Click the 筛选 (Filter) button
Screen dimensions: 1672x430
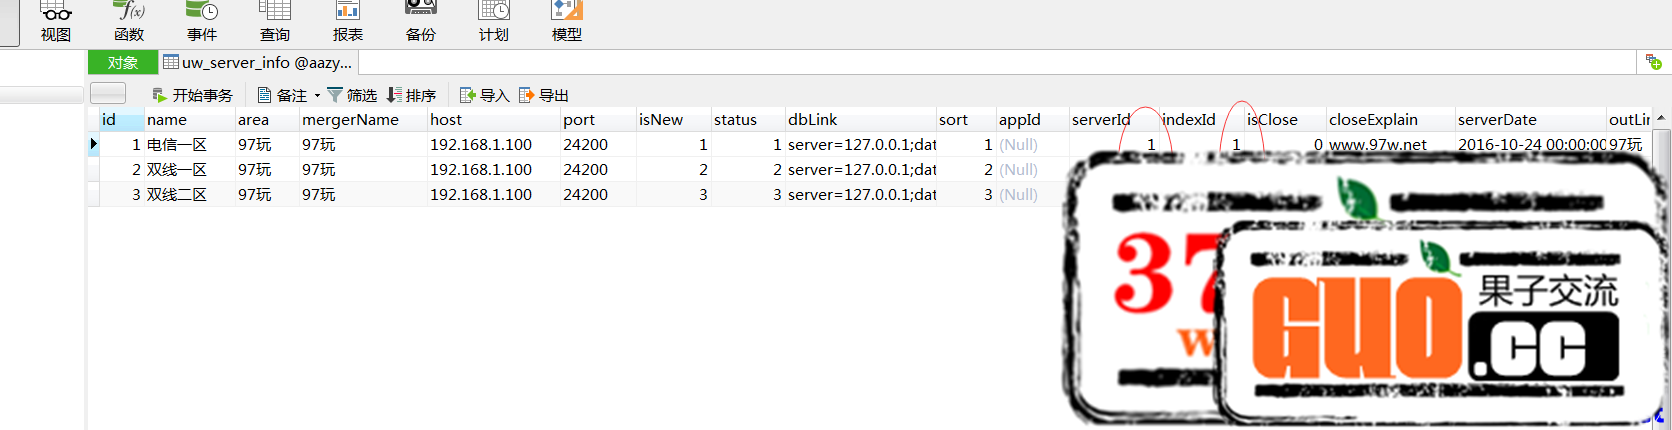[352, 95]
